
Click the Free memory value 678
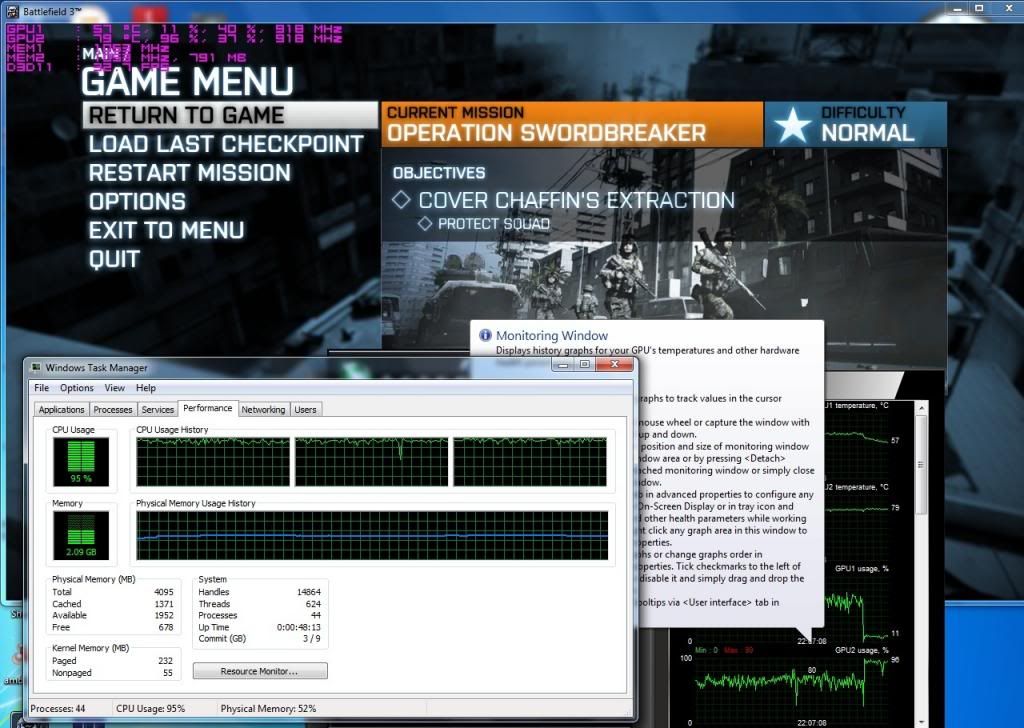click(x=166, y=627)
